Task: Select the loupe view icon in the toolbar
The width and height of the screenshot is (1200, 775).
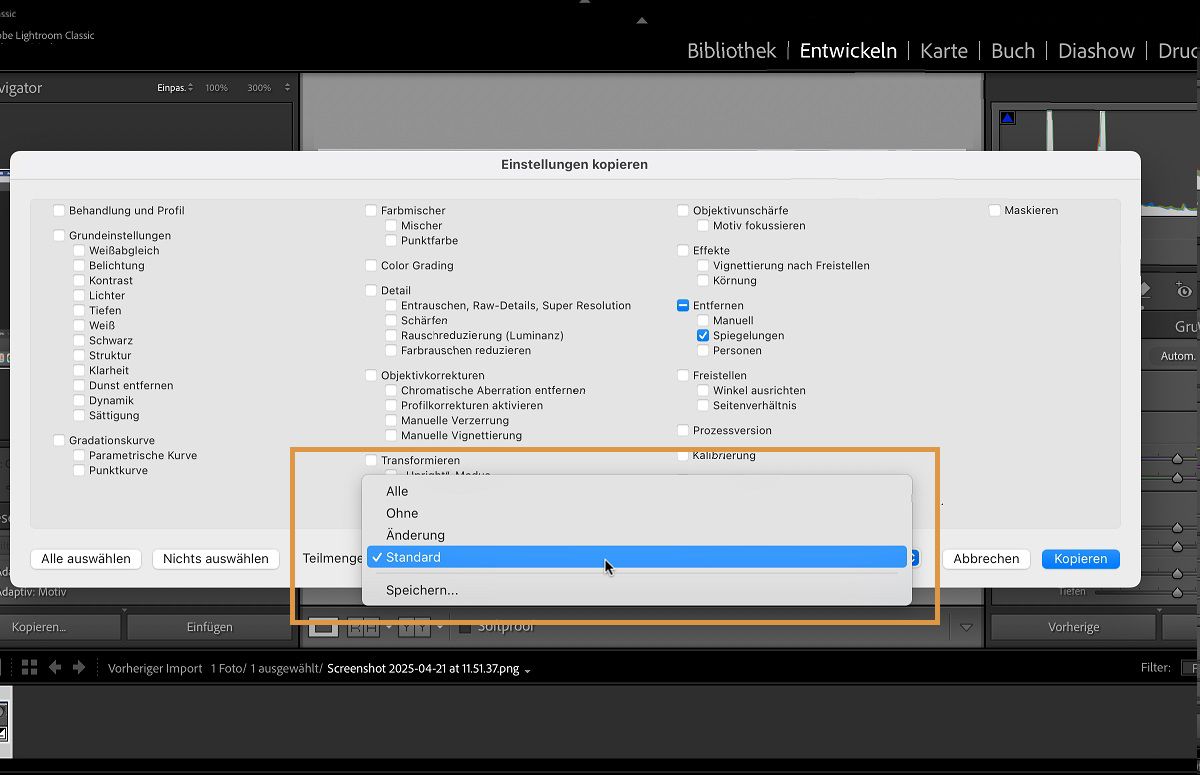Action: [322, 626]
